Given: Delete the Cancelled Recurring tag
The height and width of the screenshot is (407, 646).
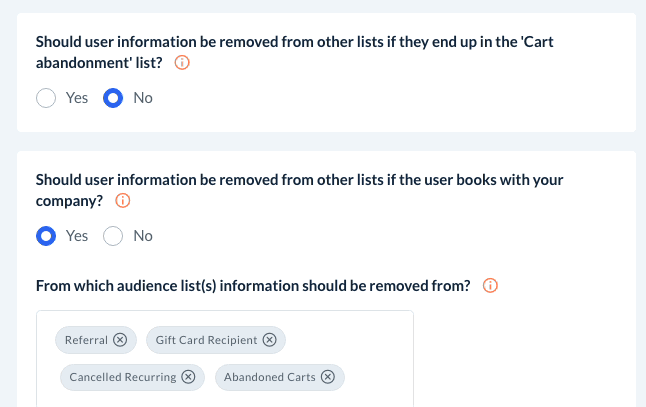Looking at the screenshot, I should pos(188,377).
